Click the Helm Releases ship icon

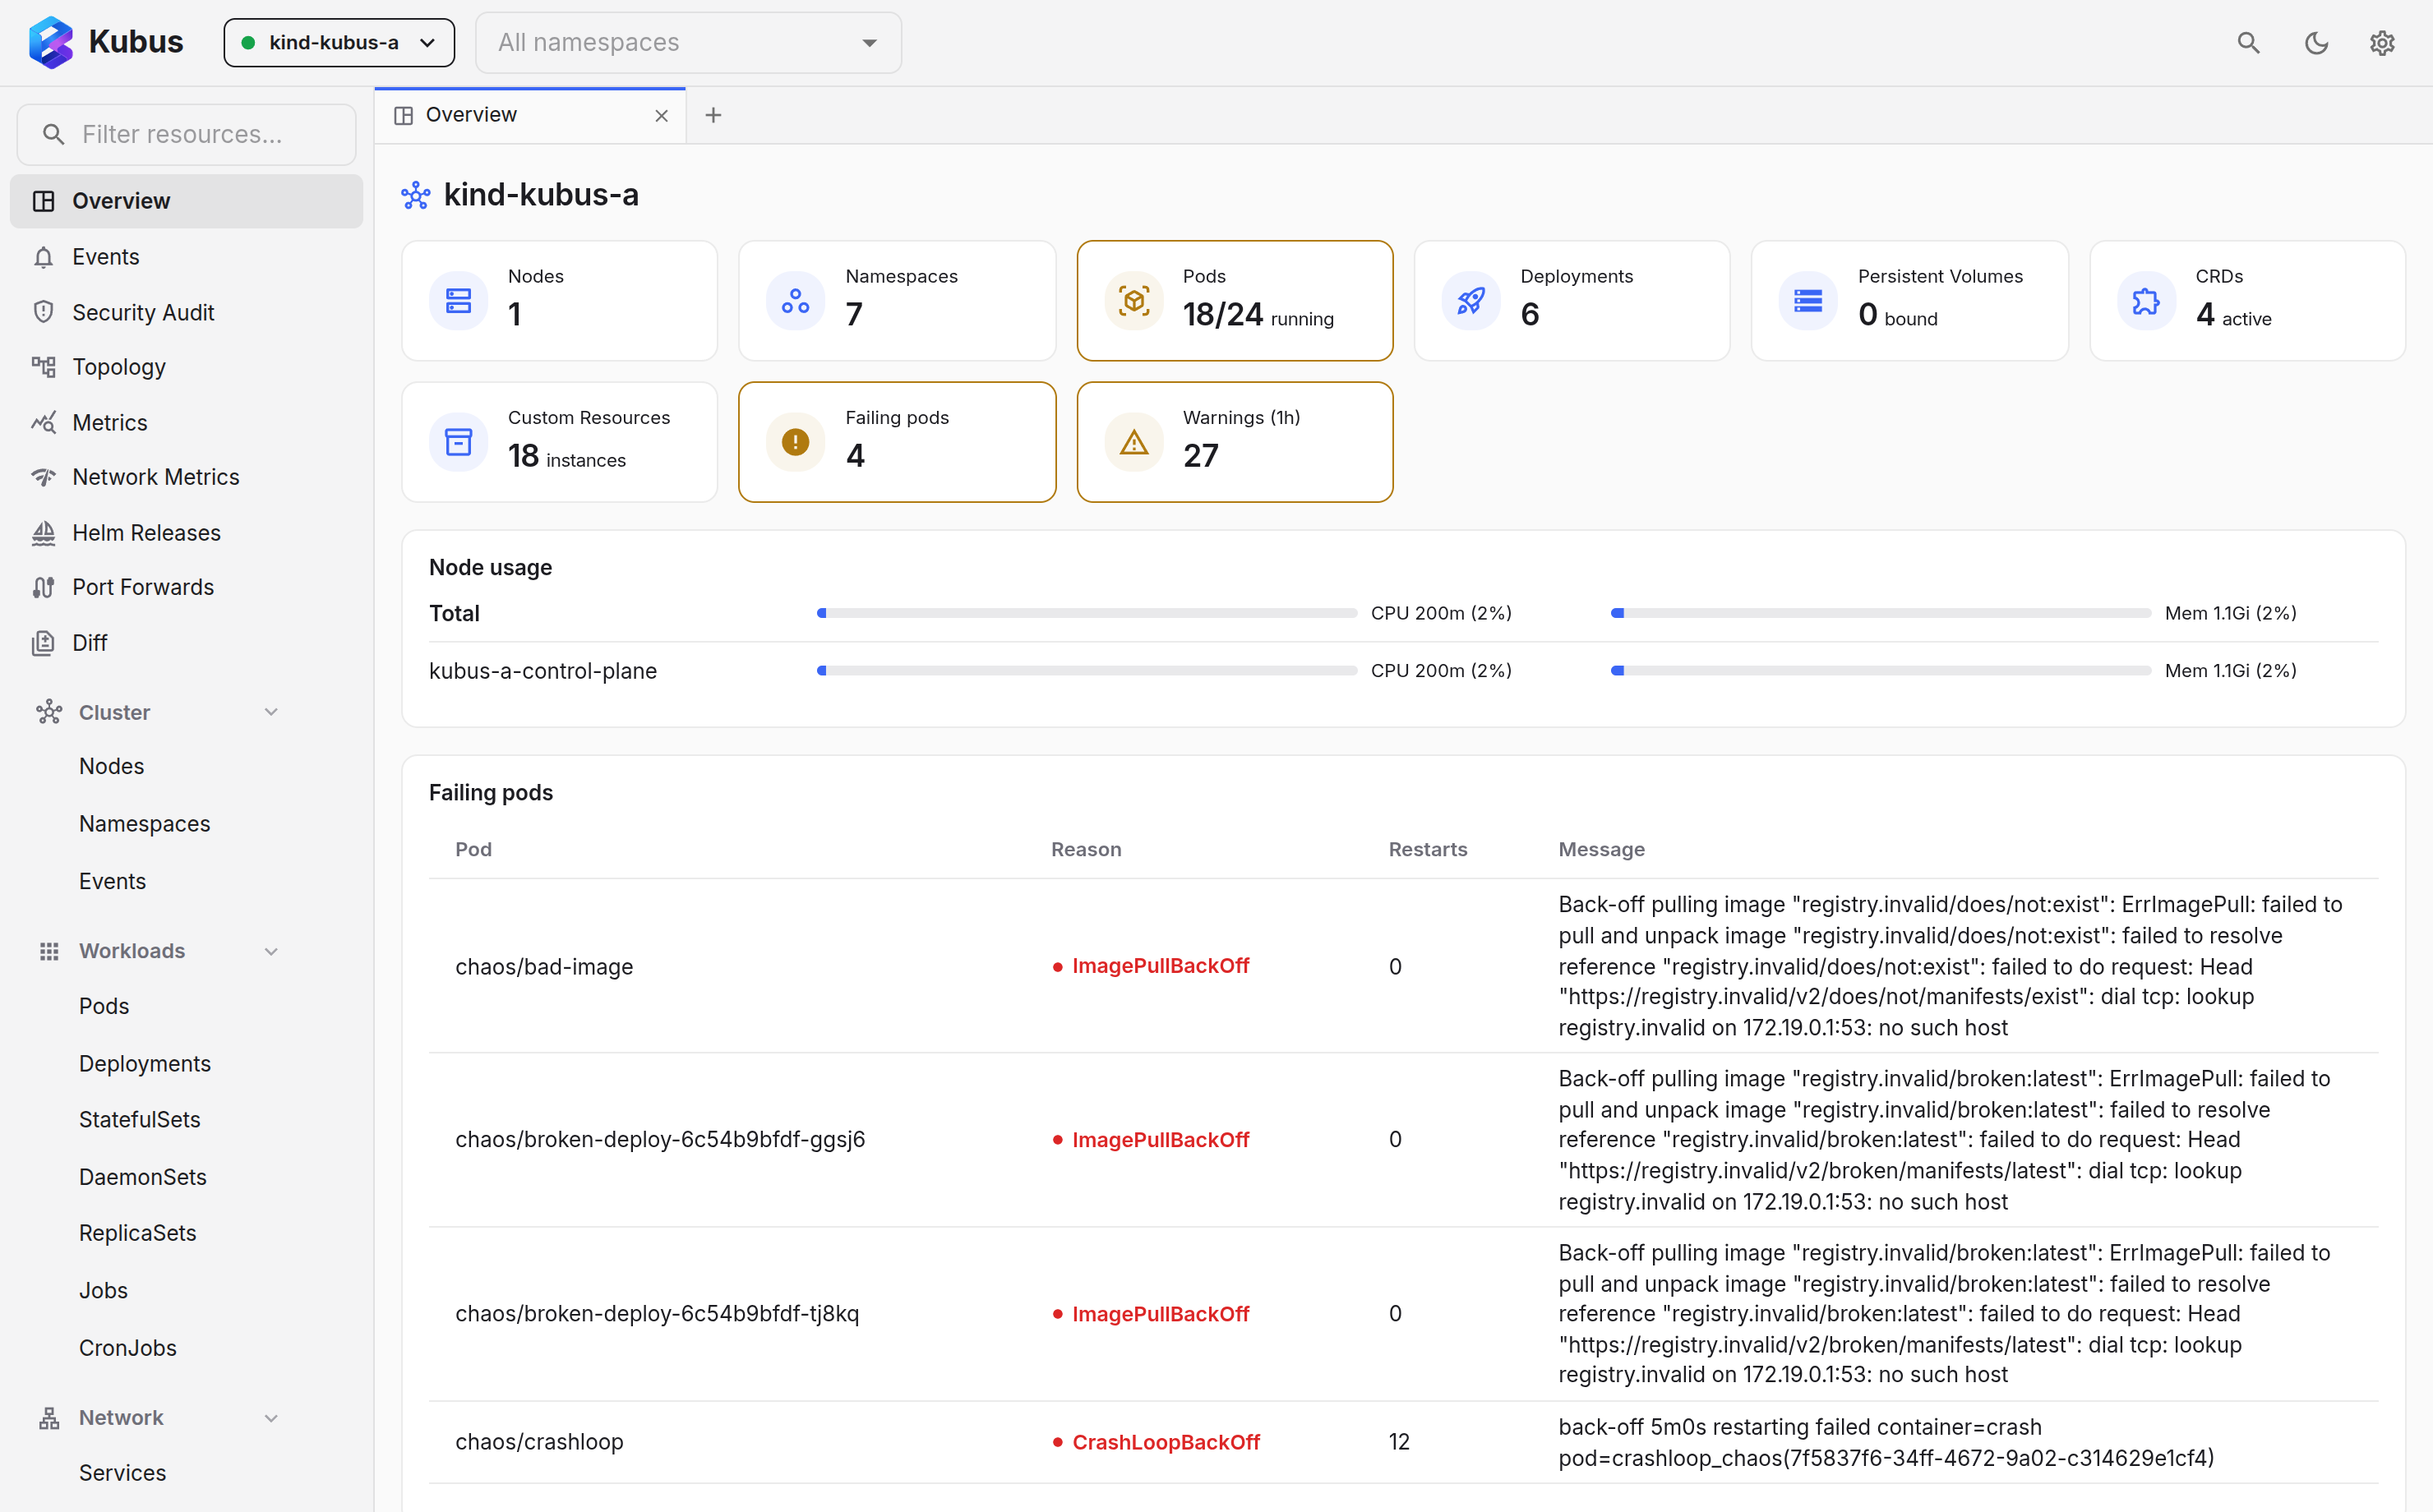43,533
